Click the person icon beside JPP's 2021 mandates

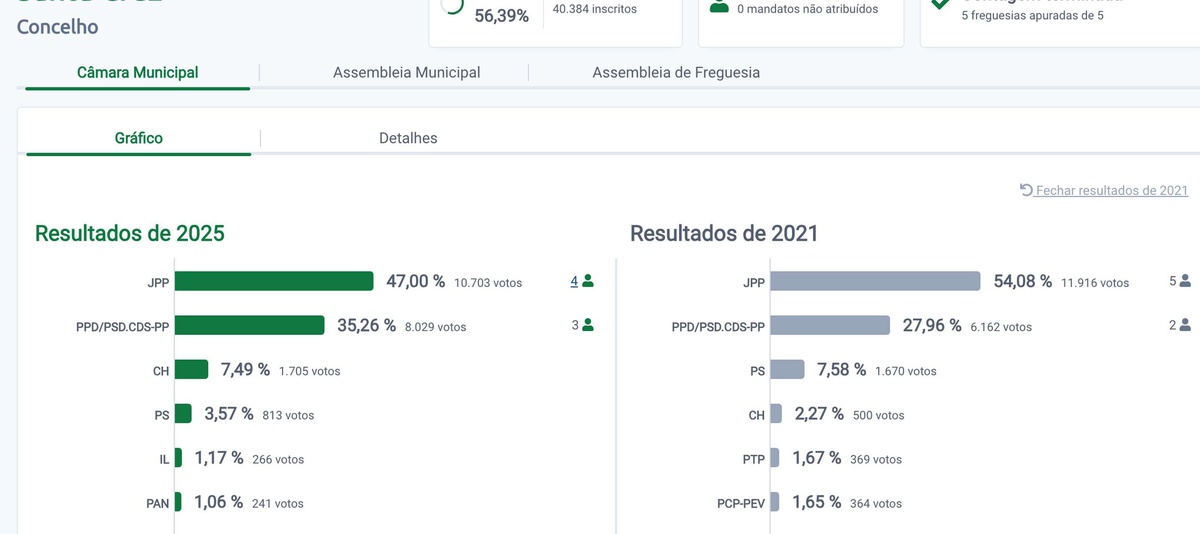(x=1186, y=281)
